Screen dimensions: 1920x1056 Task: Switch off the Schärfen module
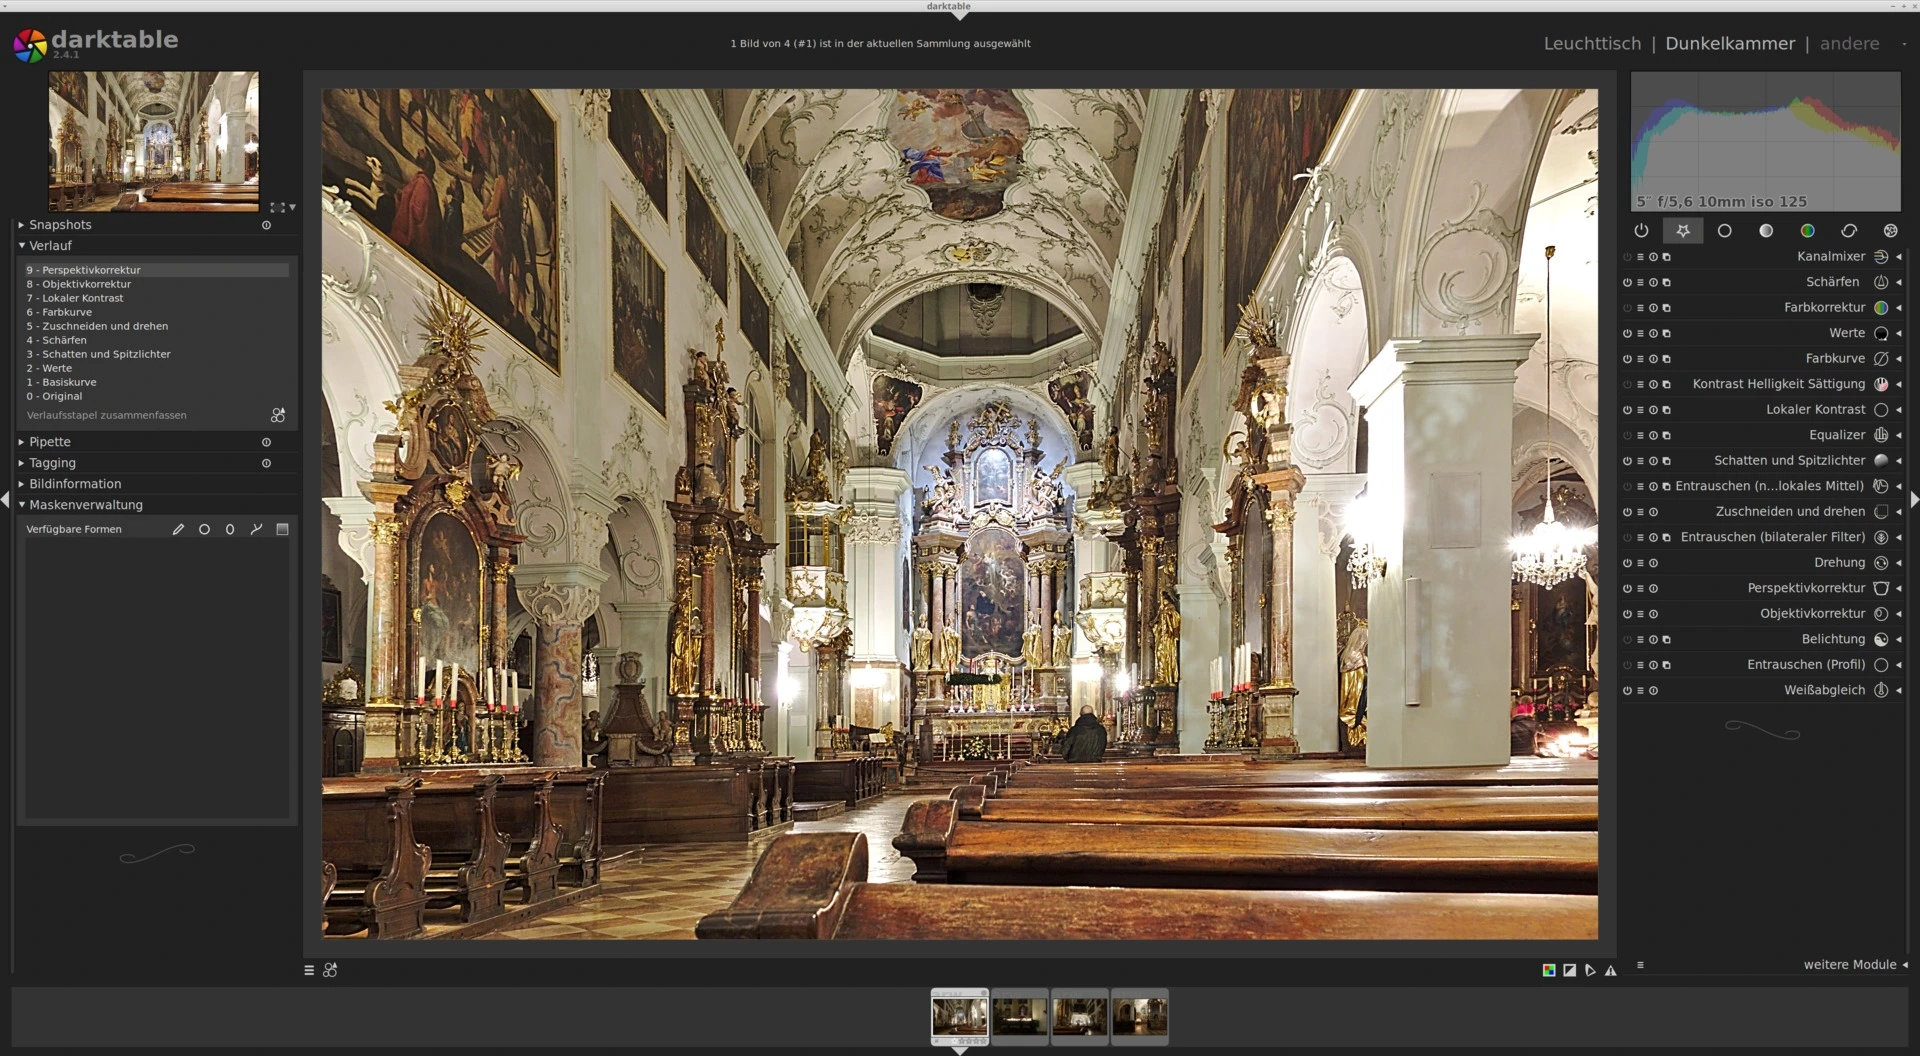click(1627, 283)
